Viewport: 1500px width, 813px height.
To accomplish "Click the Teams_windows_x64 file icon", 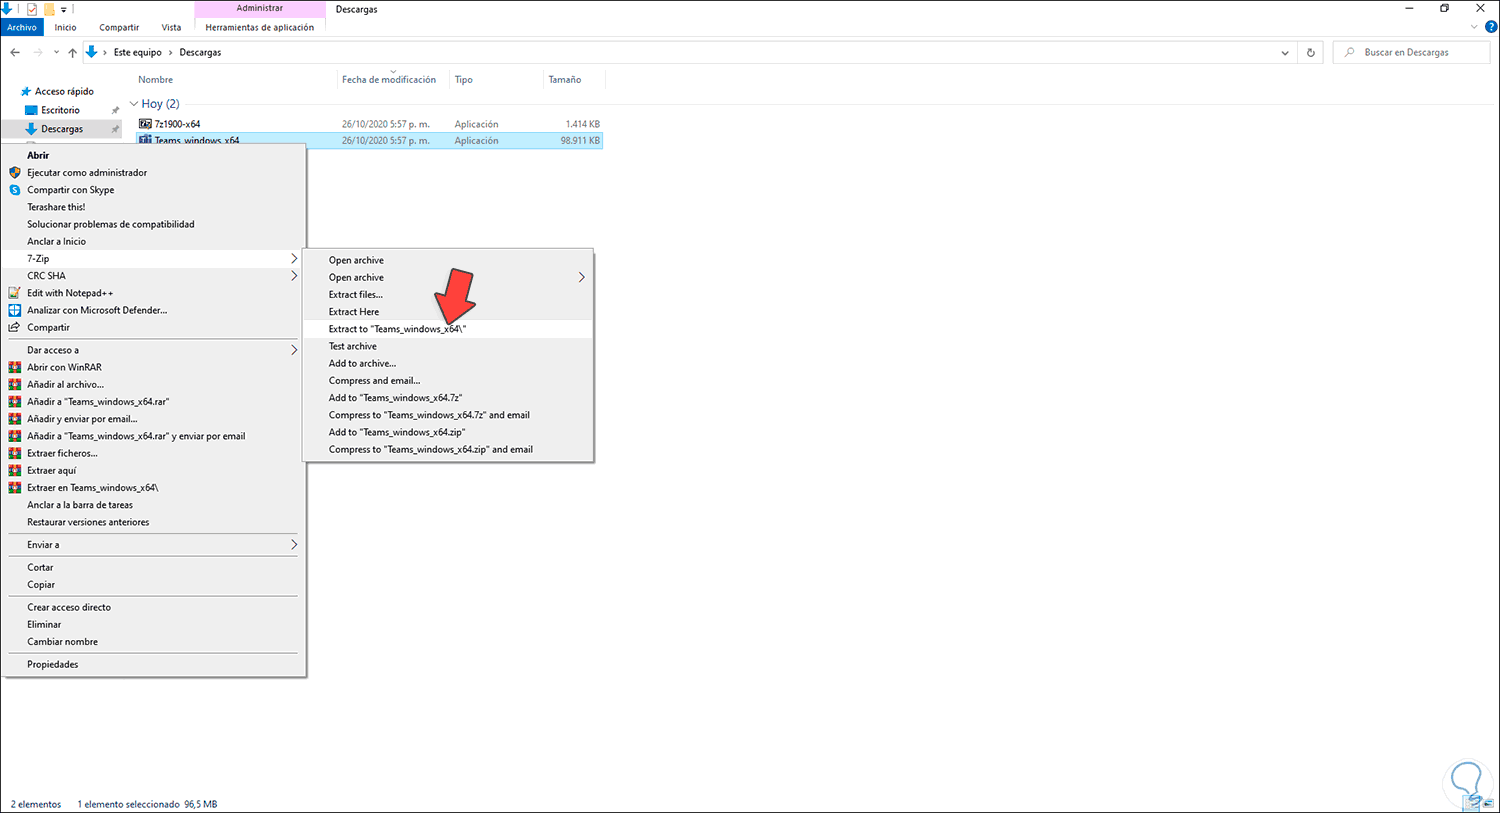I will tap(146, 140).
